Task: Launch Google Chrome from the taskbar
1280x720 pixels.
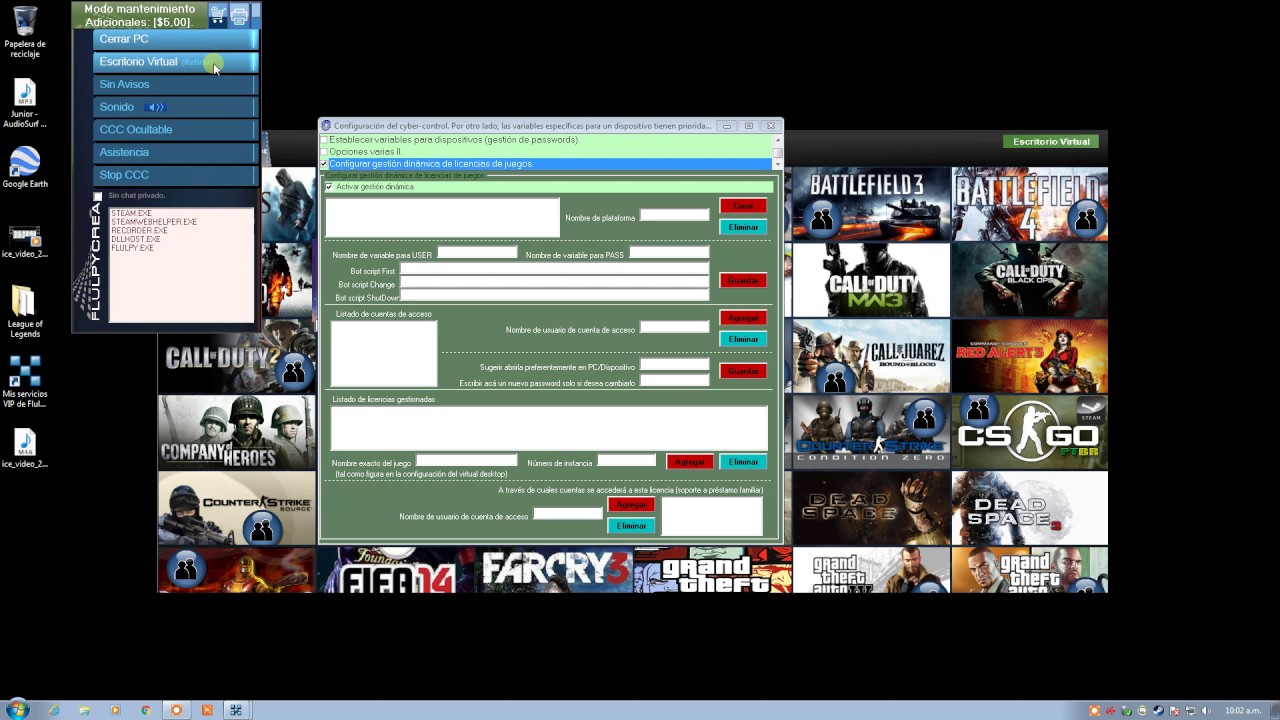Action: [146, 710]
